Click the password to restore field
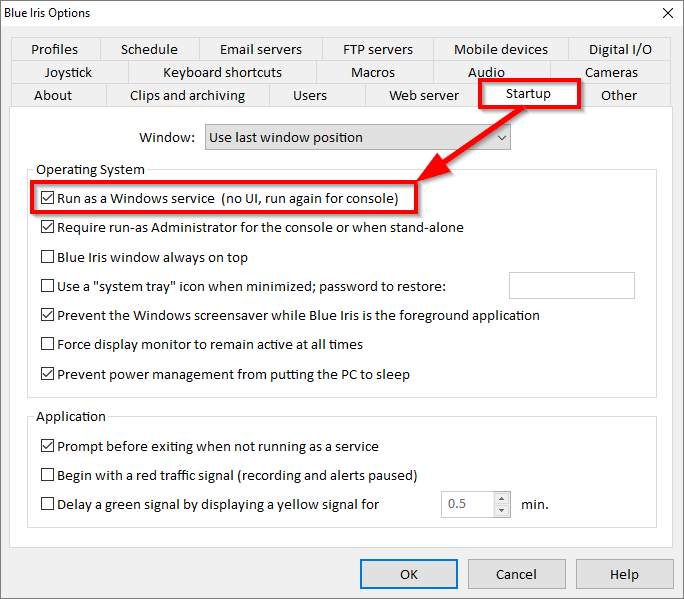 click(571, 285)
